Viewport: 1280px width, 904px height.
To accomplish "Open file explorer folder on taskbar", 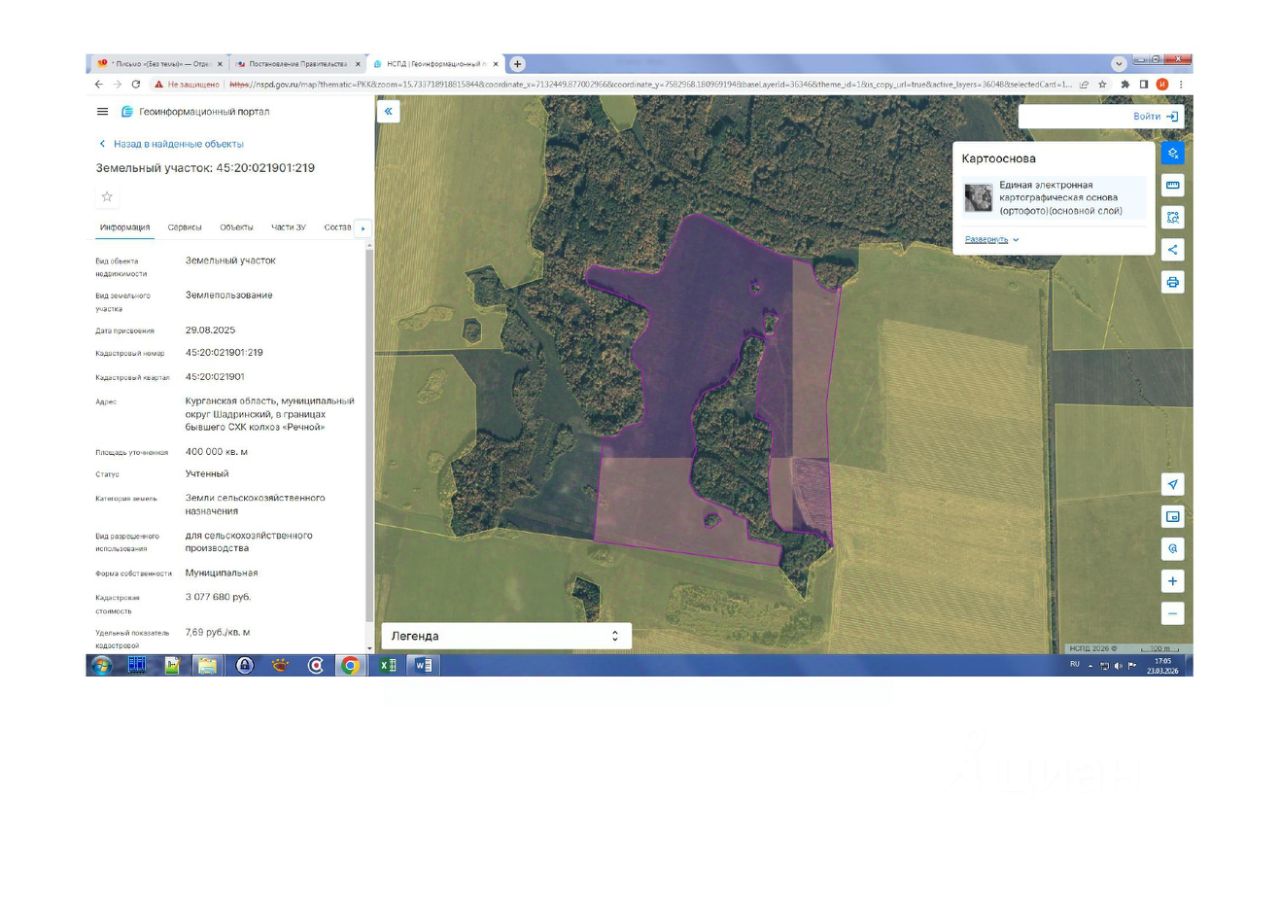I will tap(207, 665).
